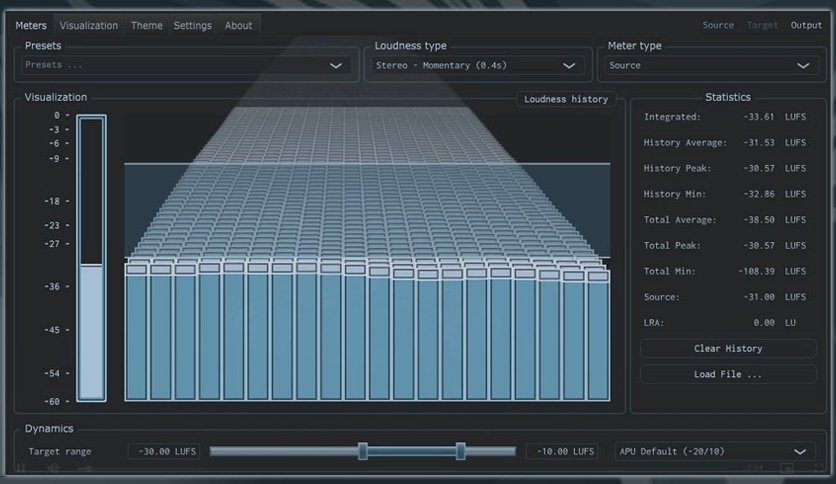The image size is (836, 484).
Task: Select the Output view at top right
Action: tap(806, 25)
